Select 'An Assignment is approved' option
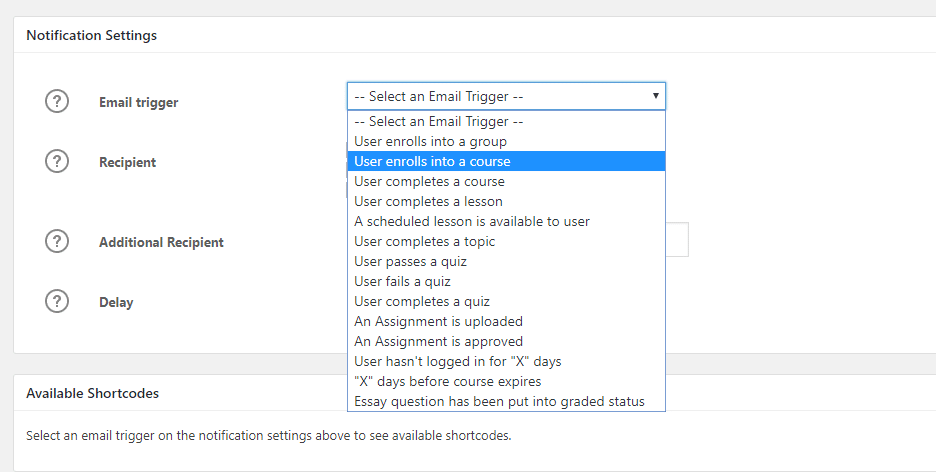The height and width of the screenshot is (472, 936). click(x=438, y=342)
